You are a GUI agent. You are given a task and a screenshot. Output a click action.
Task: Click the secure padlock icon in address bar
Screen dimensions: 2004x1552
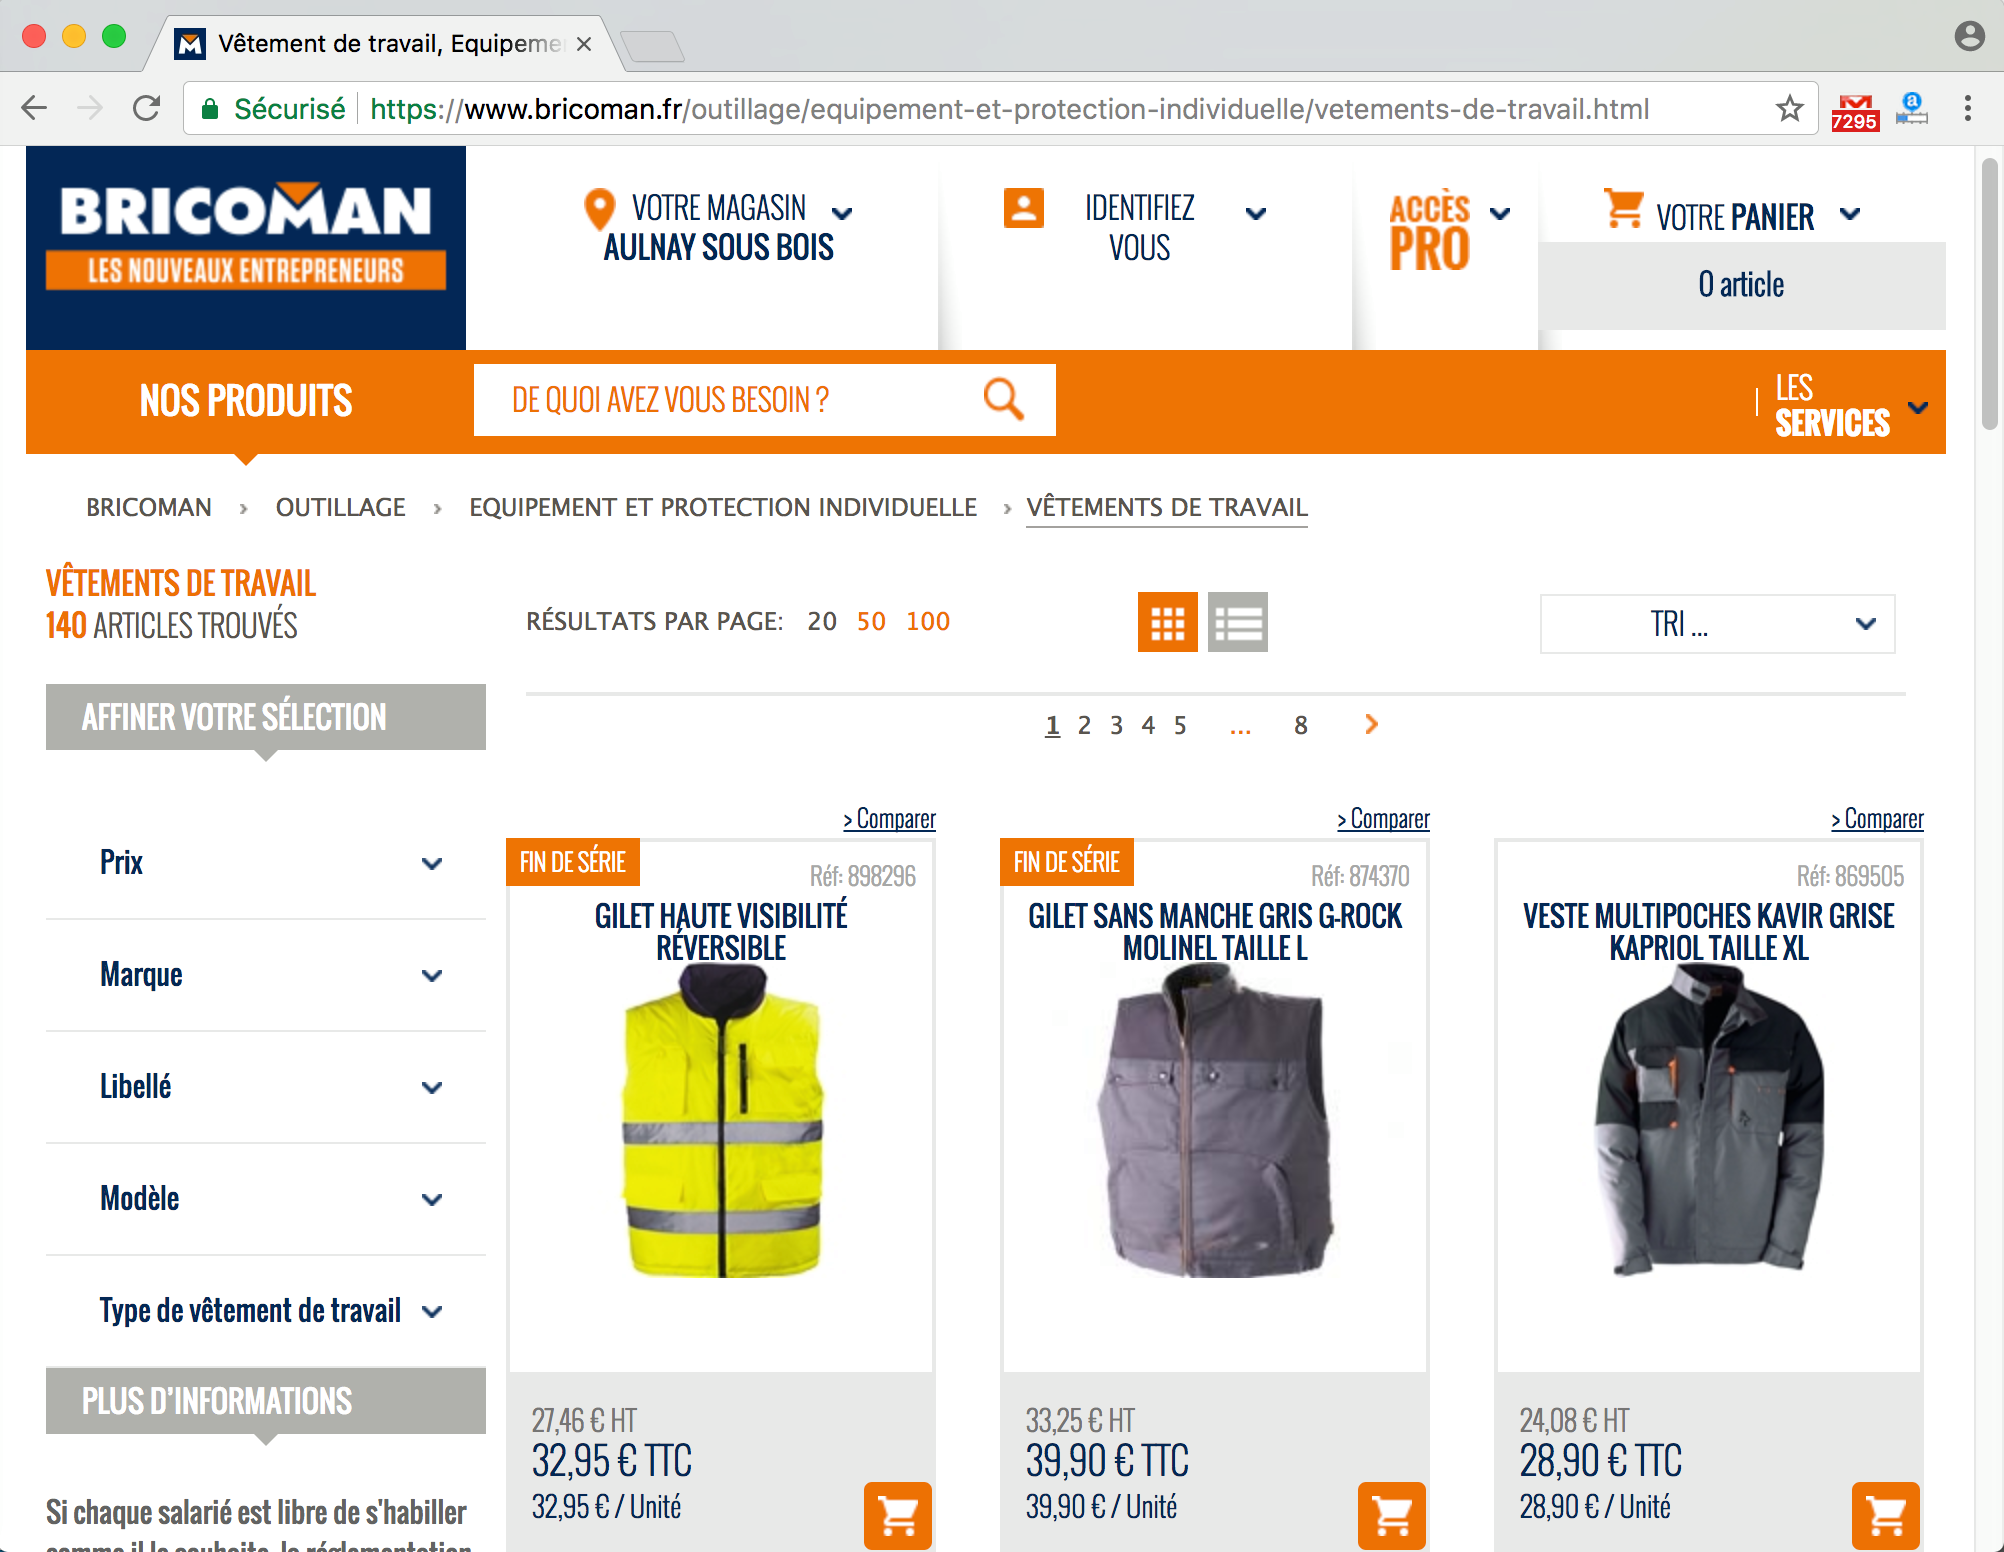(x=210, y=109)
